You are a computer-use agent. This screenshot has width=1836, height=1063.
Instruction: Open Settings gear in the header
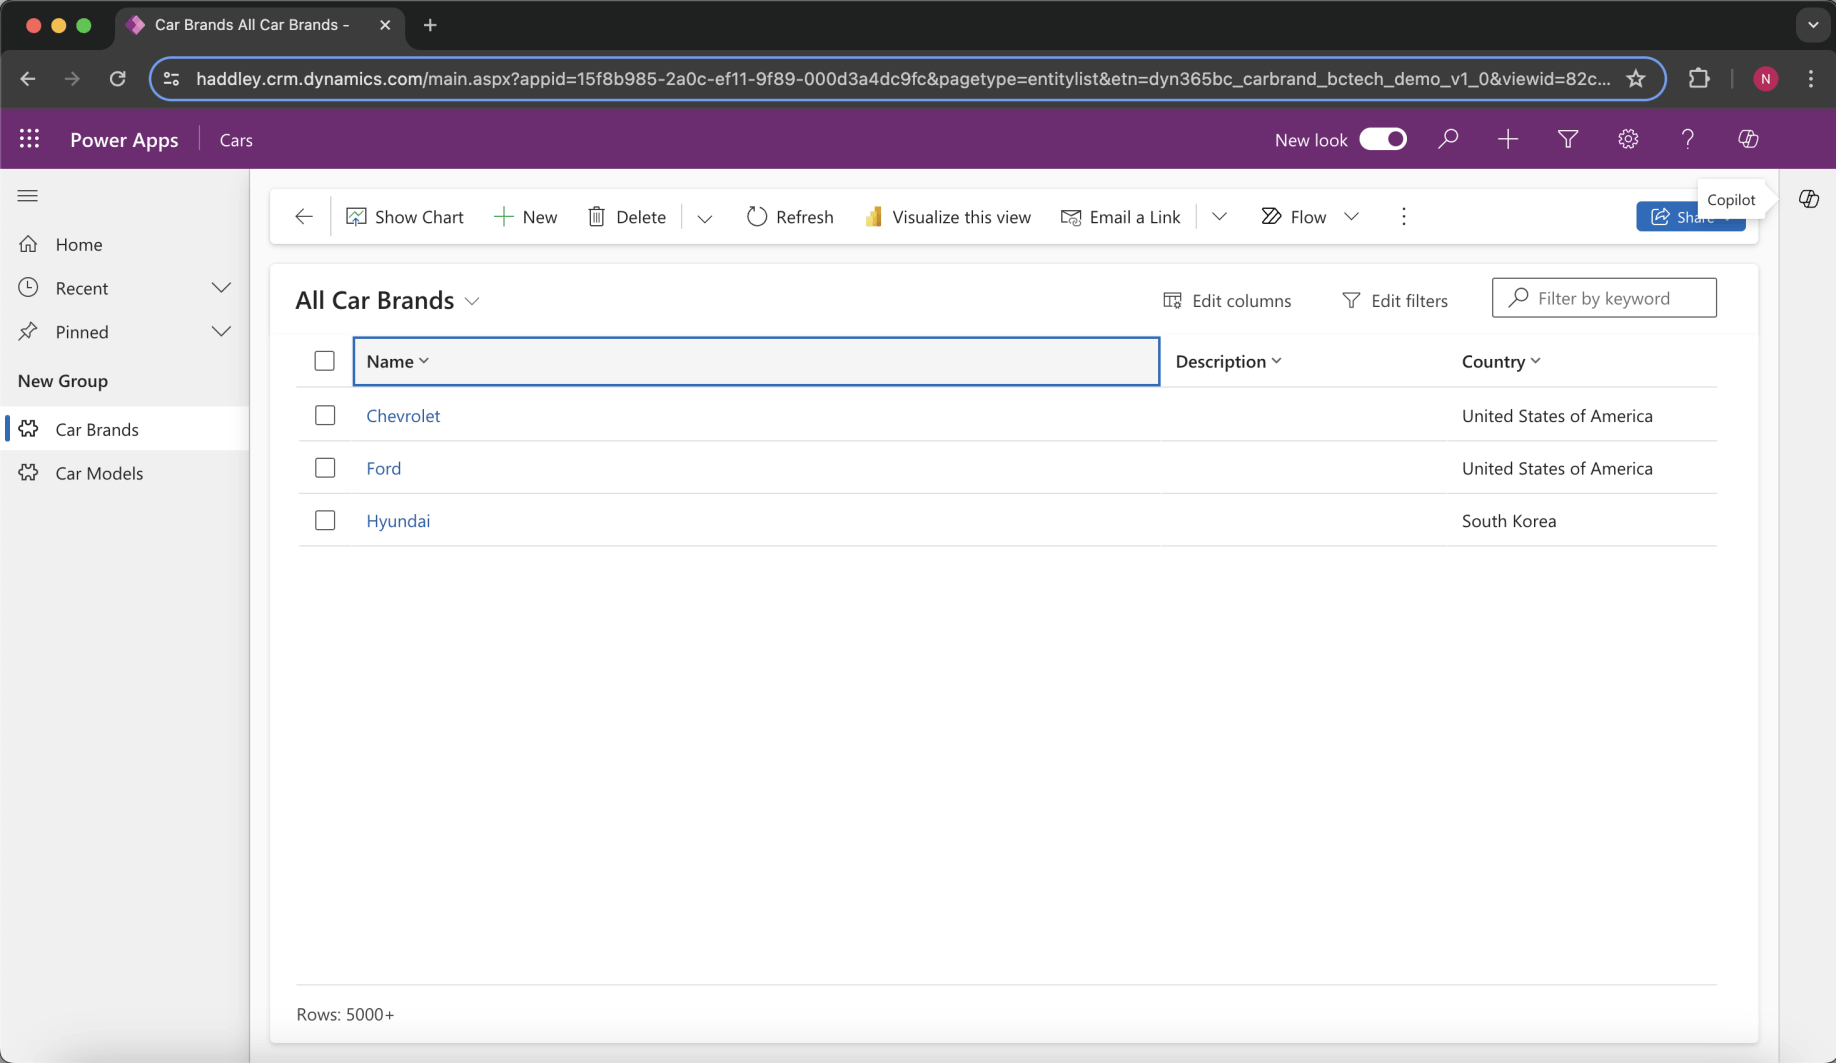[1627, 139]
